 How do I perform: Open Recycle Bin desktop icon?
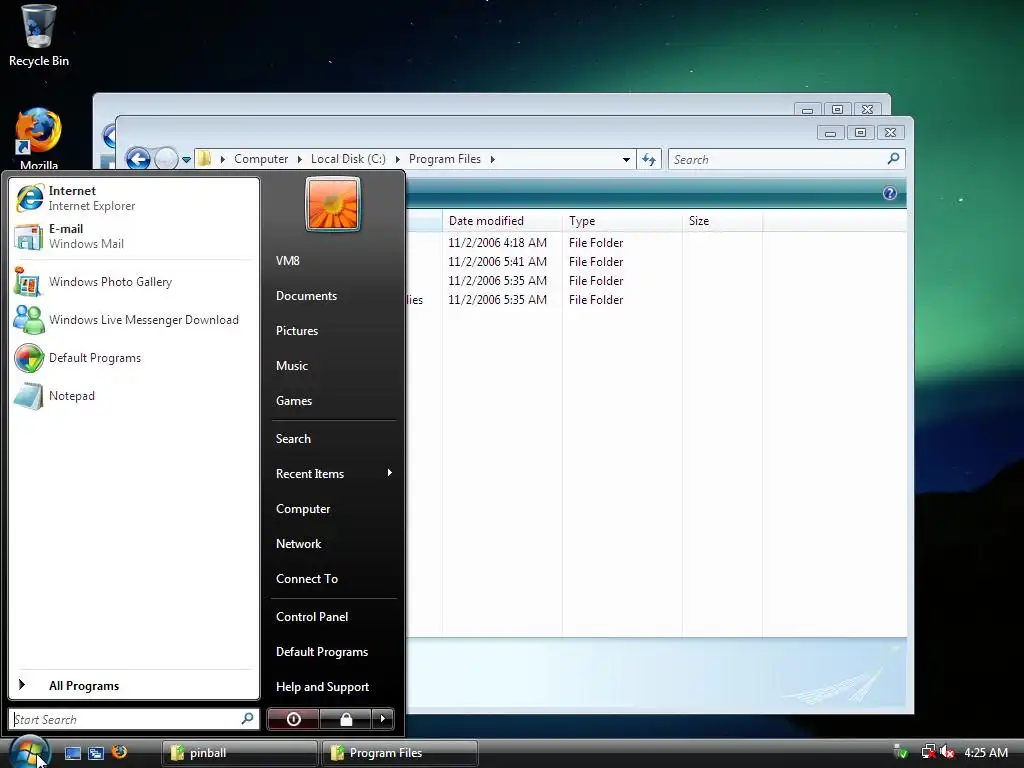pos(39,36)
